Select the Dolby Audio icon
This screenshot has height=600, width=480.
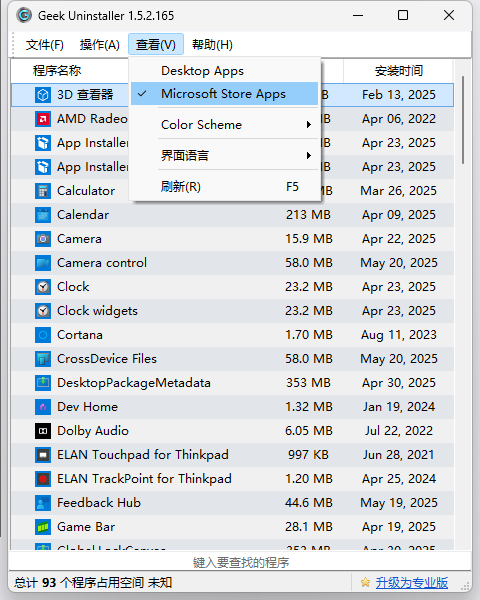[43, 431]
